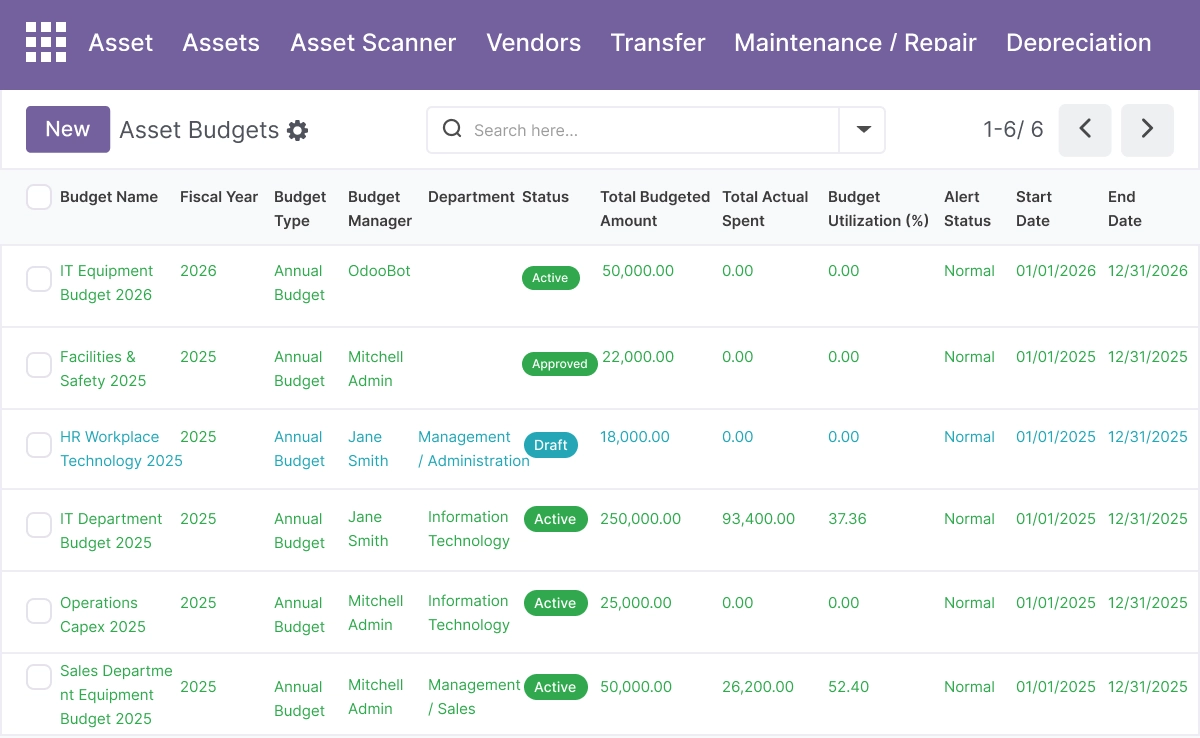Viewport: 1200px width, 738px height.
Task: Open the search options dropdown arrow
Action: point(863,130)
